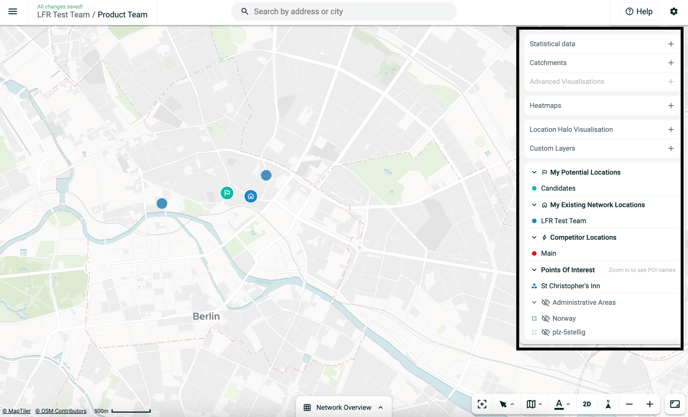Show the Administrative Areas layer
Viewport: 688px width, 417px height.
[x=546, y=302]
